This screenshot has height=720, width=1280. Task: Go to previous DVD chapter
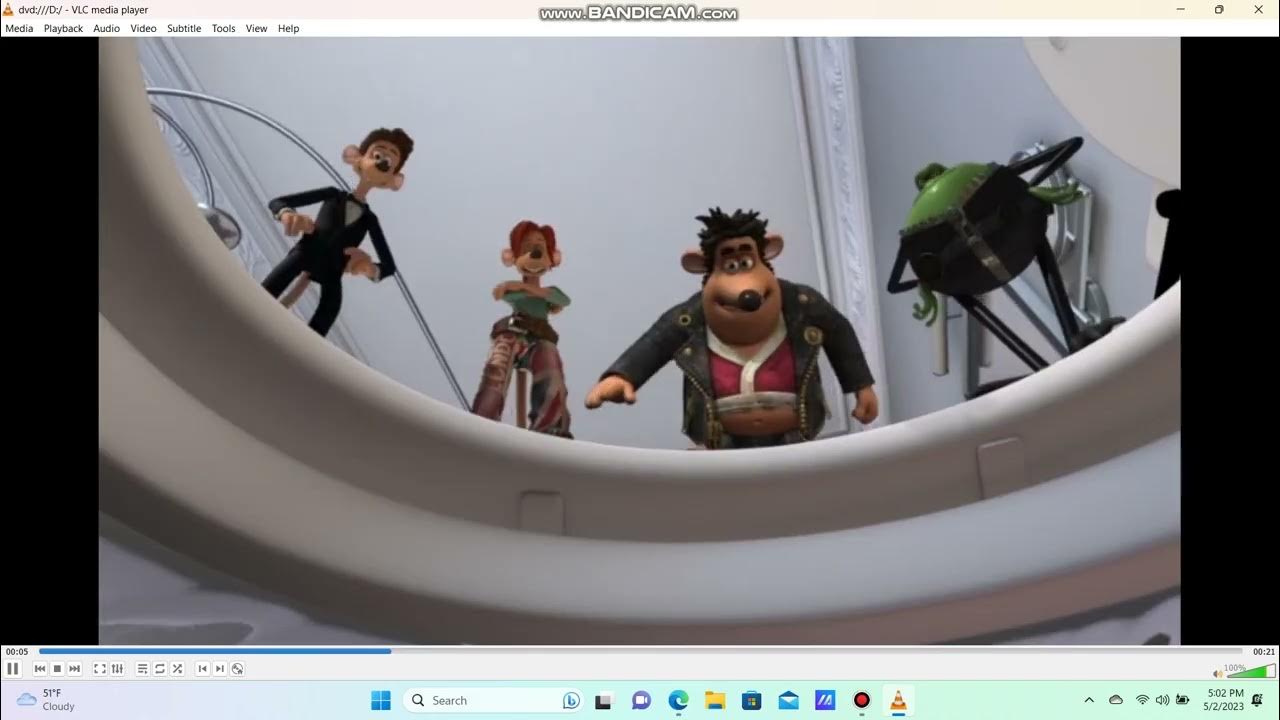click(x=203, y=669)
